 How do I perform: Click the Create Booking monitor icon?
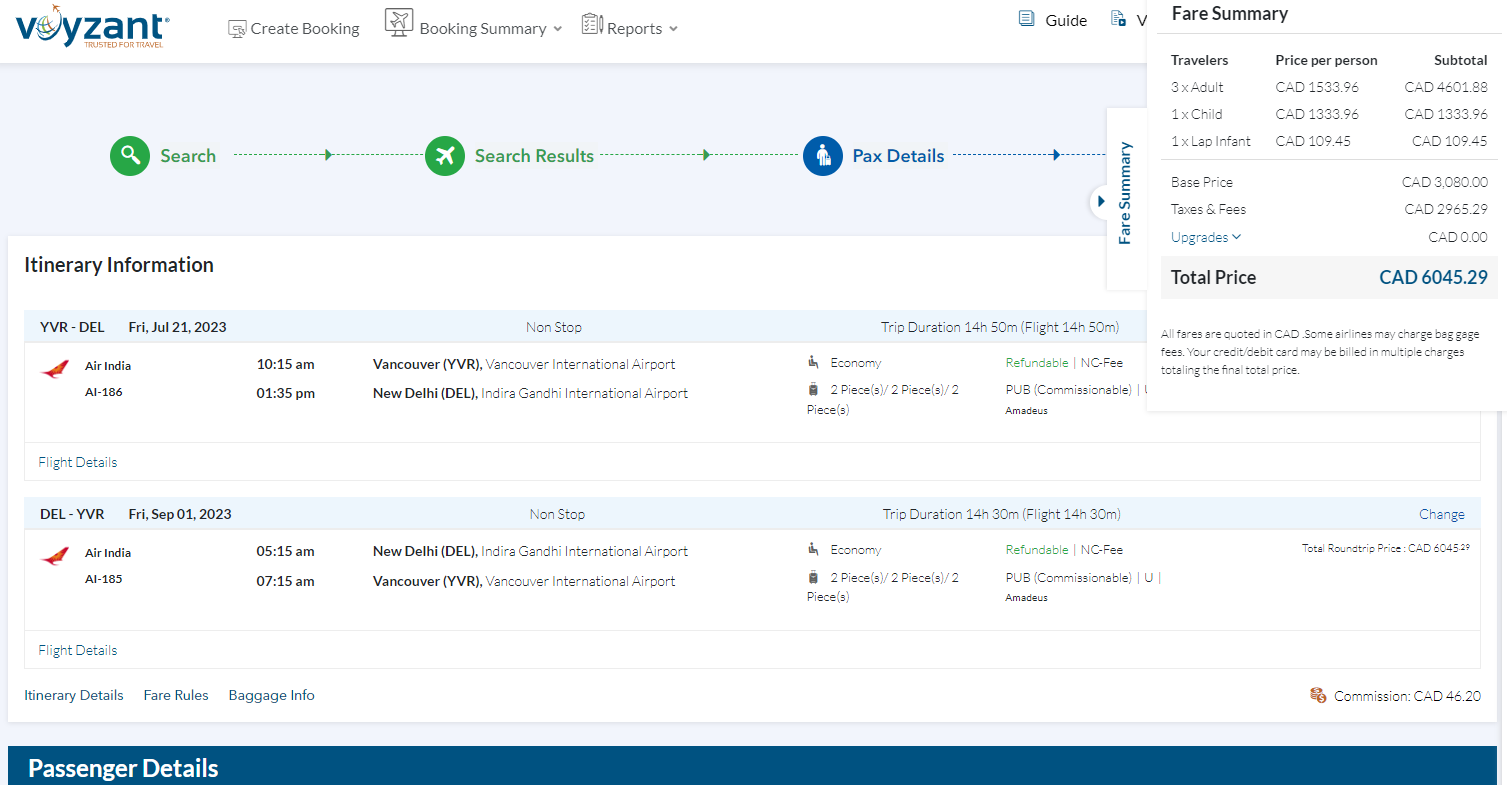(x=237, y=29)
